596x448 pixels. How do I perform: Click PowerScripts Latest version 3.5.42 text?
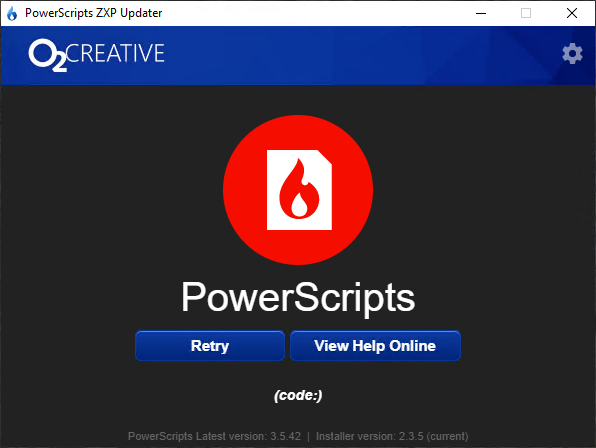coord(214,436)
